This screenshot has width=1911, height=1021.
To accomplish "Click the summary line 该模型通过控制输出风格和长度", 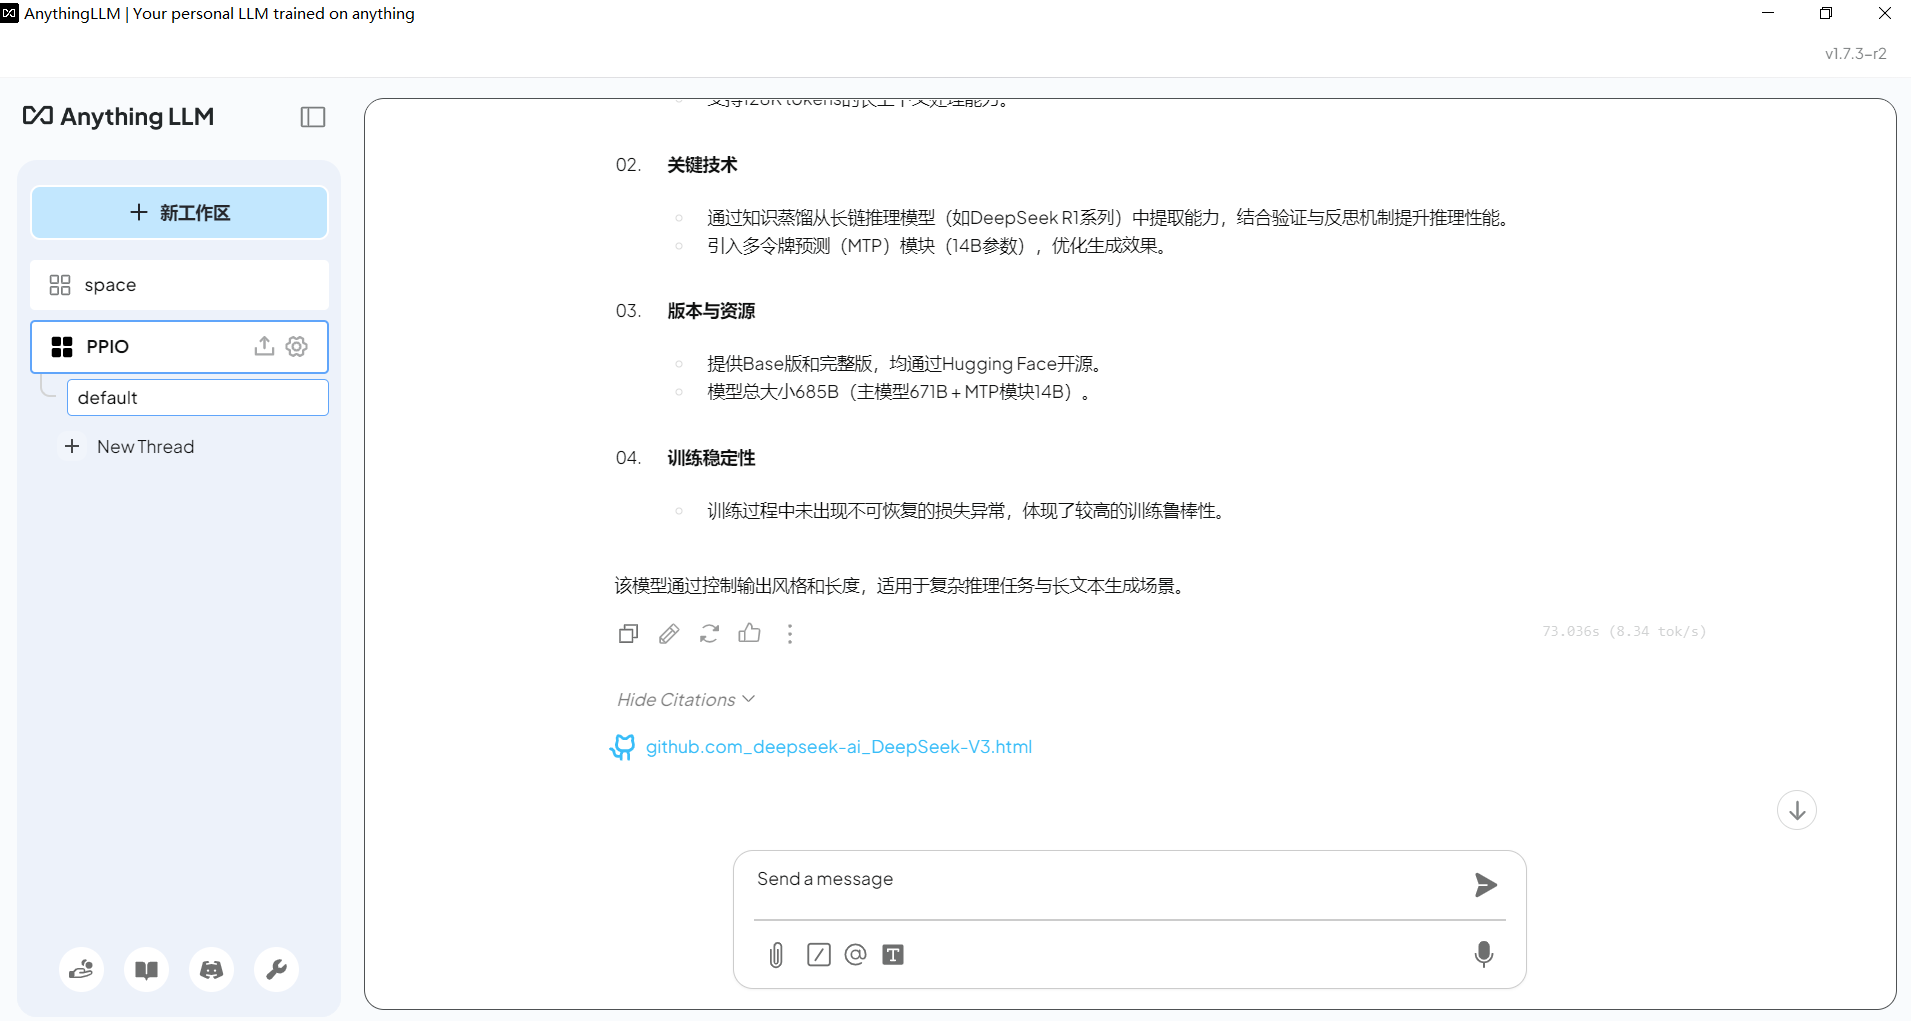I will click(900, 586).
